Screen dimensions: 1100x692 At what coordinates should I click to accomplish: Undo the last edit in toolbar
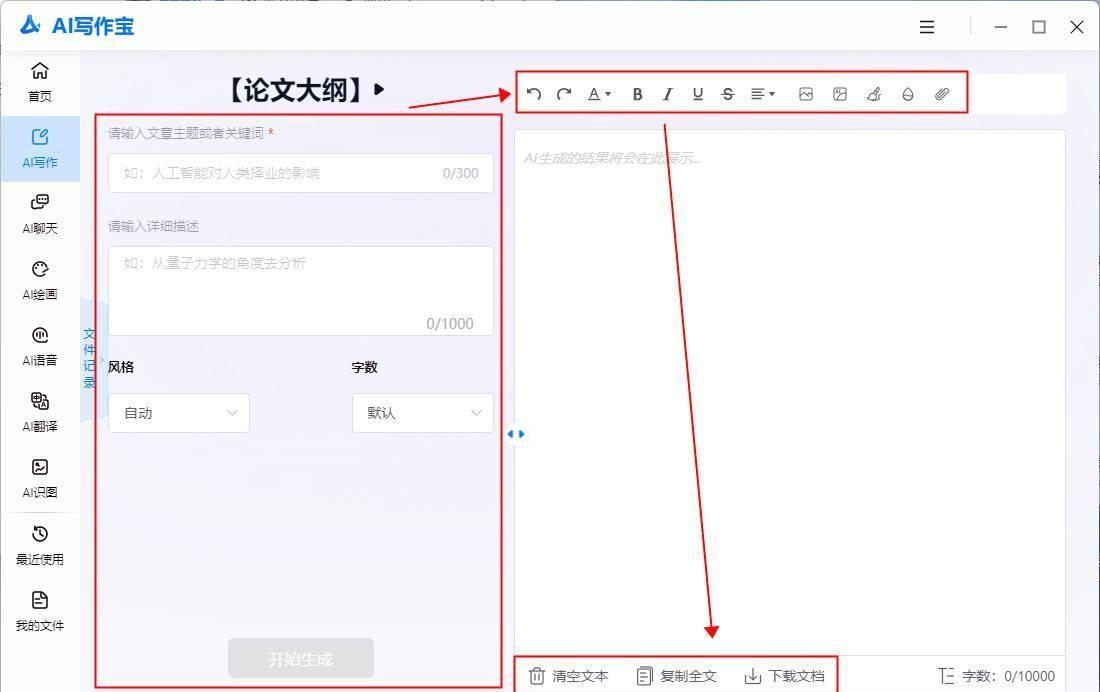(x=534, y=94)
